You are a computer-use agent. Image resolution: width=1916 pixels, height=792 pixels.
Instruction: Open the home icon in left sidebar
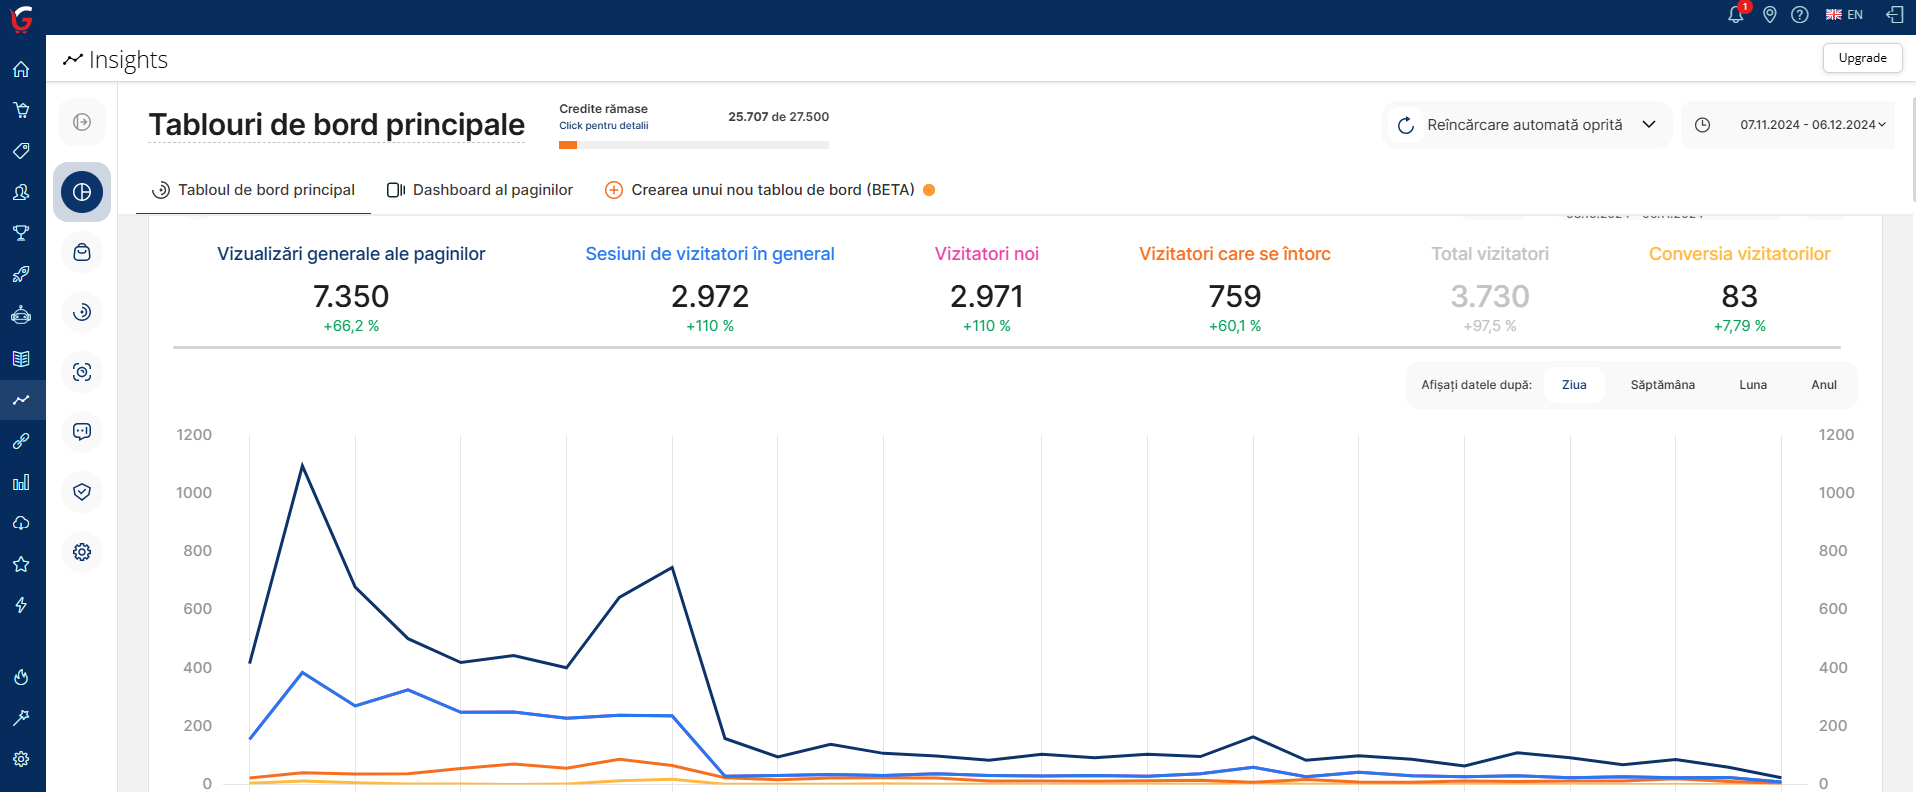click(21, 70)
